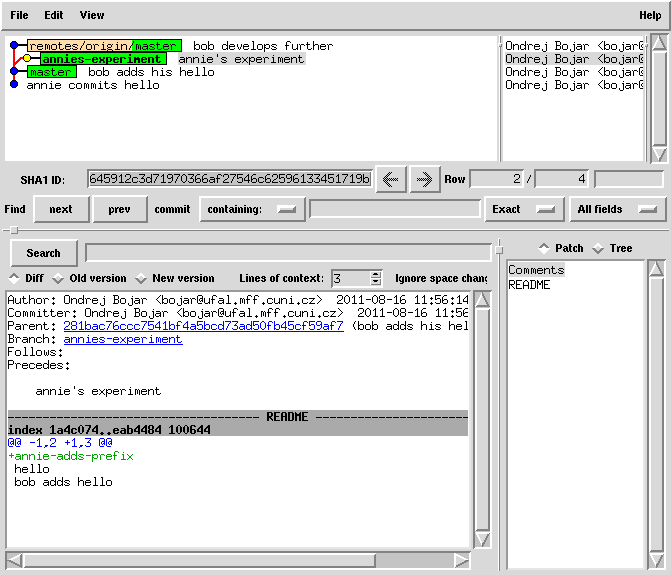This screenshot has width=671, height=575.
Task: Open the All fields dropdown
Action: pyautogui.click(x=619, y=209)
